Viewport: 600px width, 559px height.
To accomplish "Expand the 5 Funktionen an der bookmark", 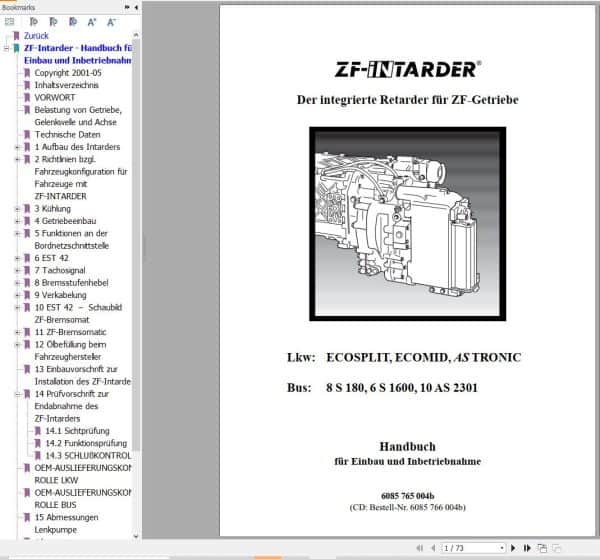I will point(17,233).
